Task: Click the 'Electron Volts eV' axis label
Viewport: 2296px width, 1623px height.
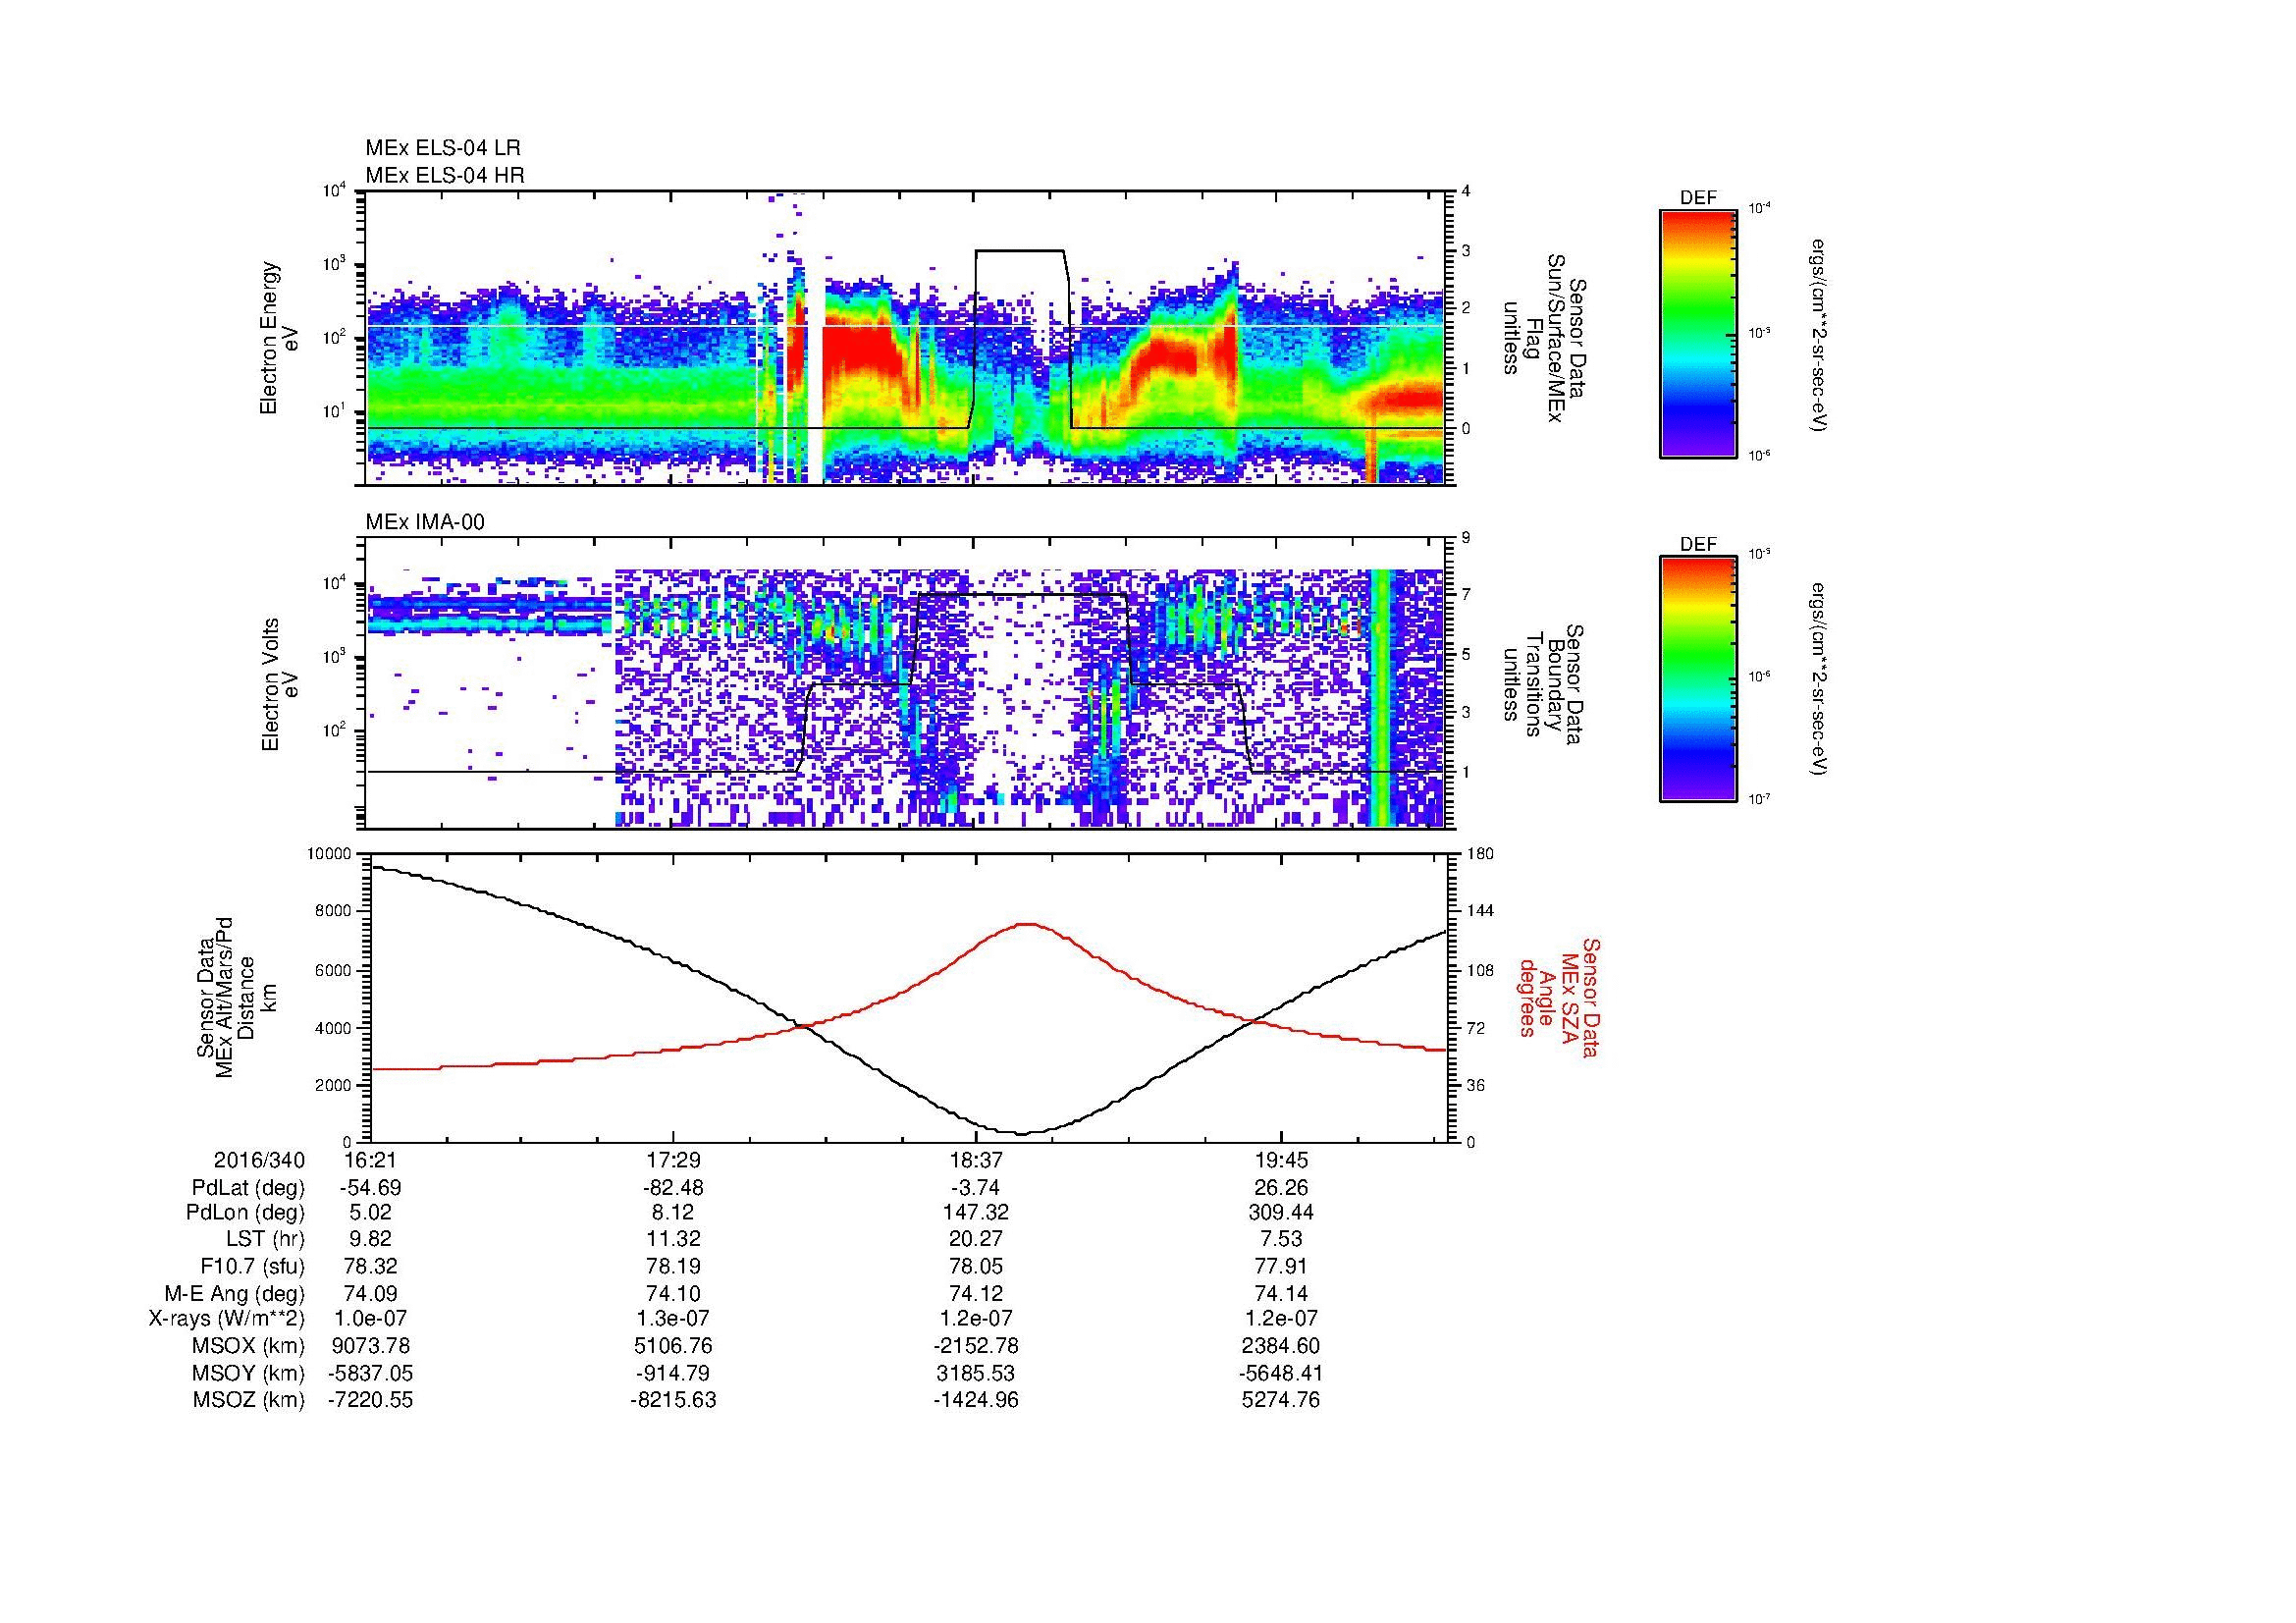Action: click(x=279, y=684)
